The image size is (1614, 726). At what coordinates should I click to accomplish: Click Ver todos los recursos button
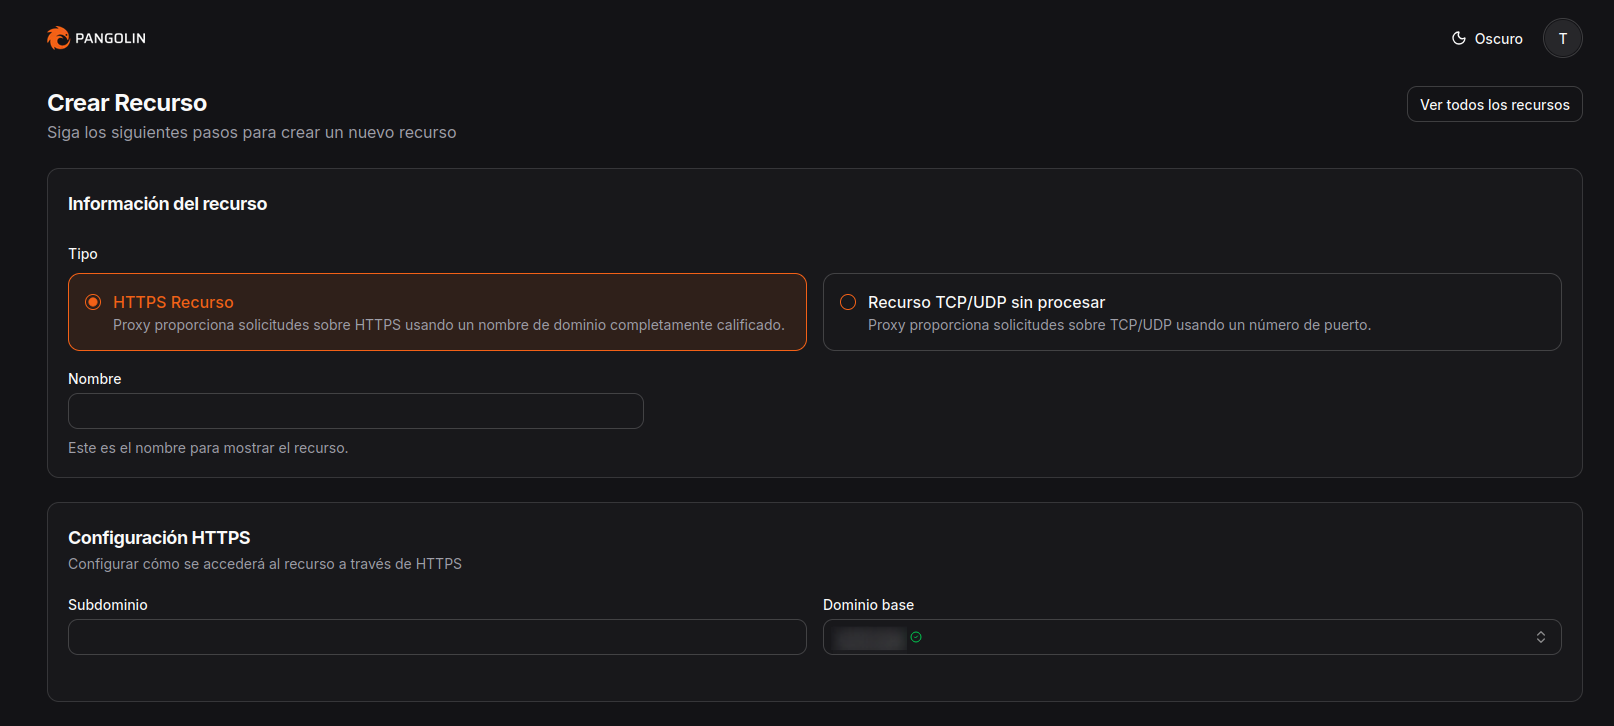pos(1494,105)
